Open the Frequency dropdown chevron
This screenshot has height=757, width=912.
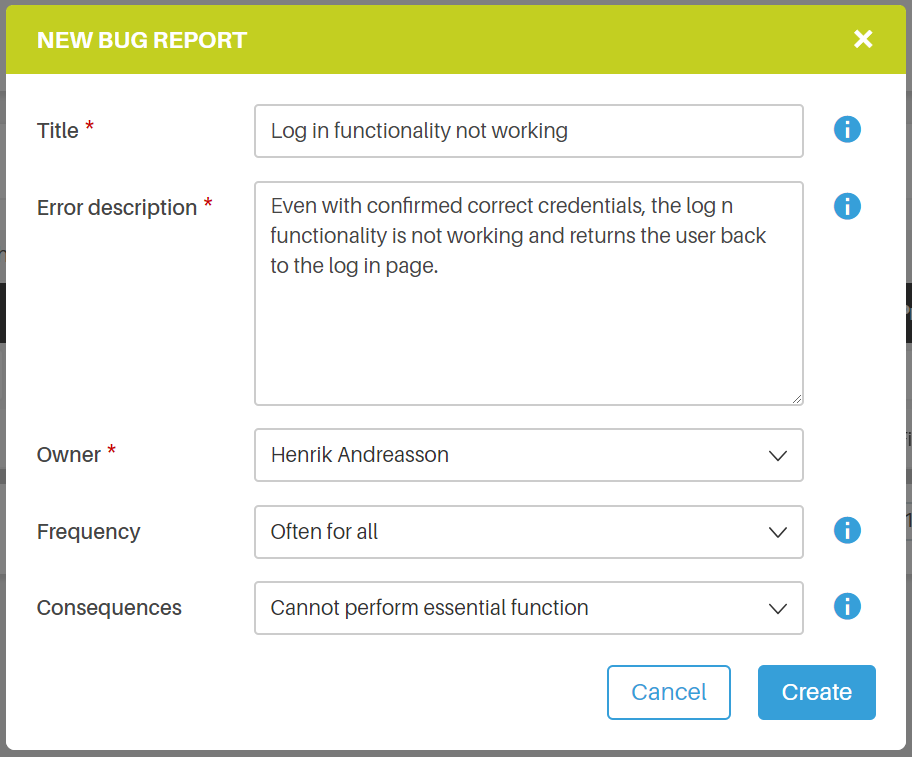point(778,532)
